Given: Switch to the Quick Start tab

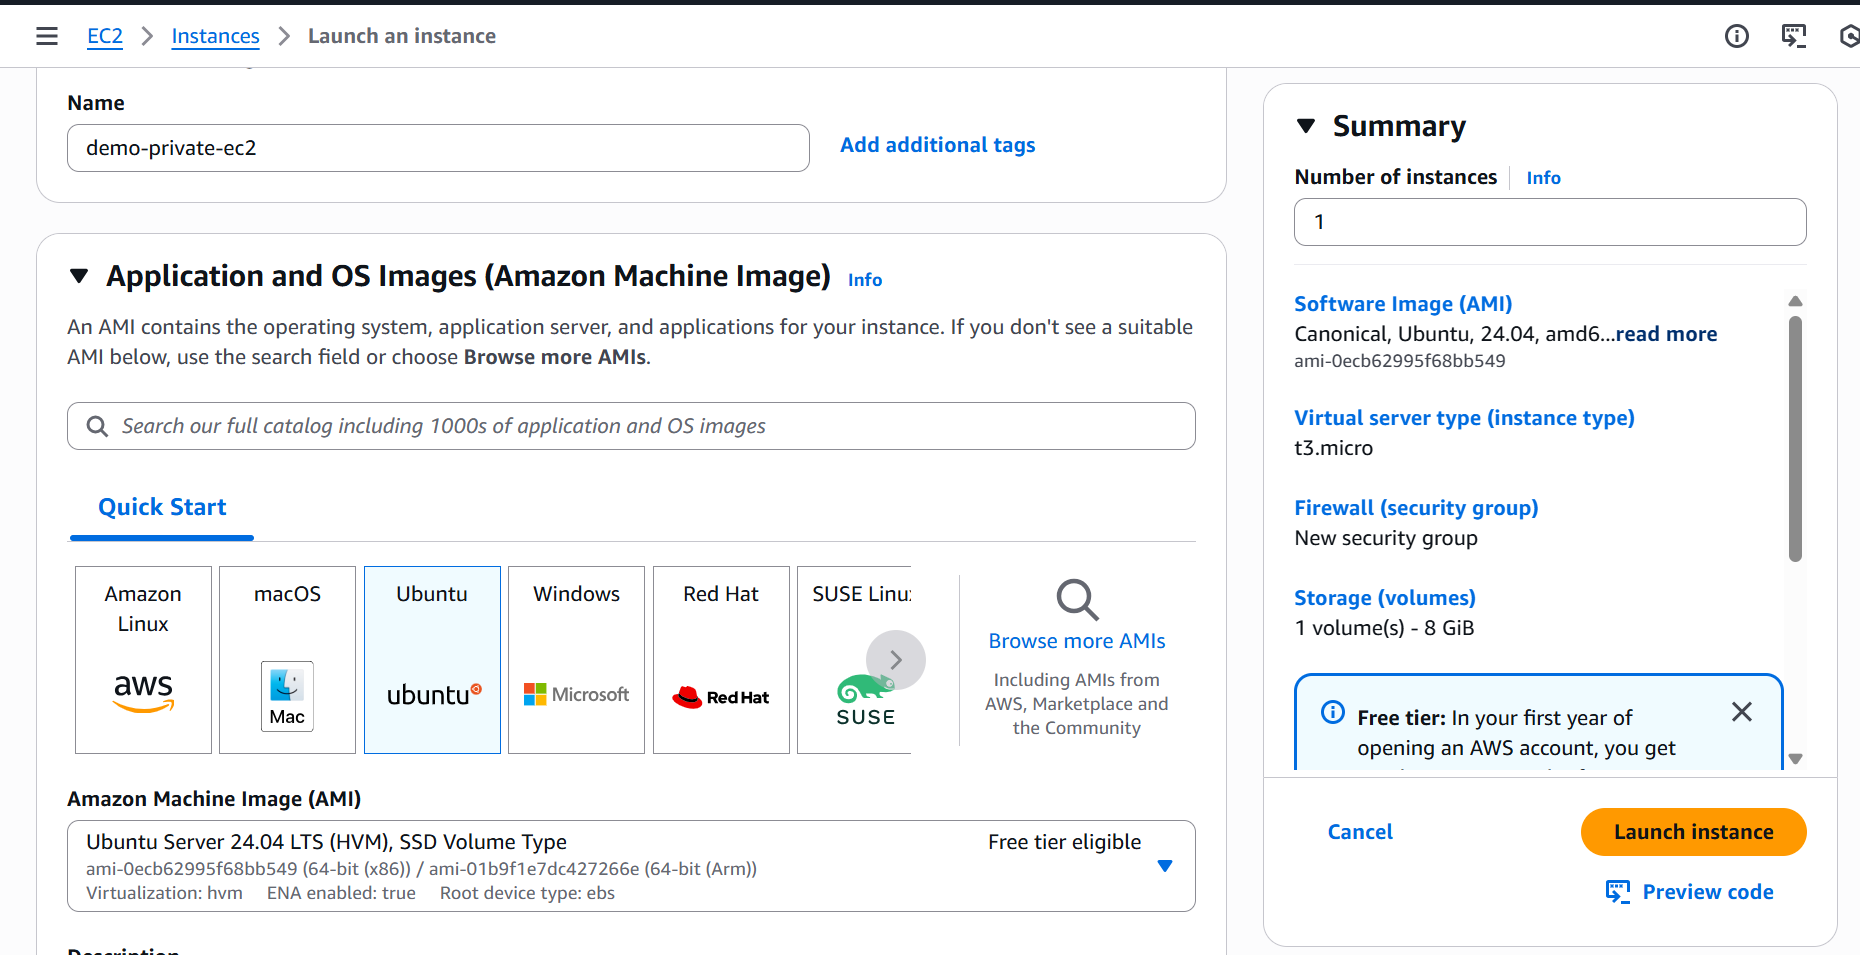Looking at the screenshot, I should click(162, 507).
